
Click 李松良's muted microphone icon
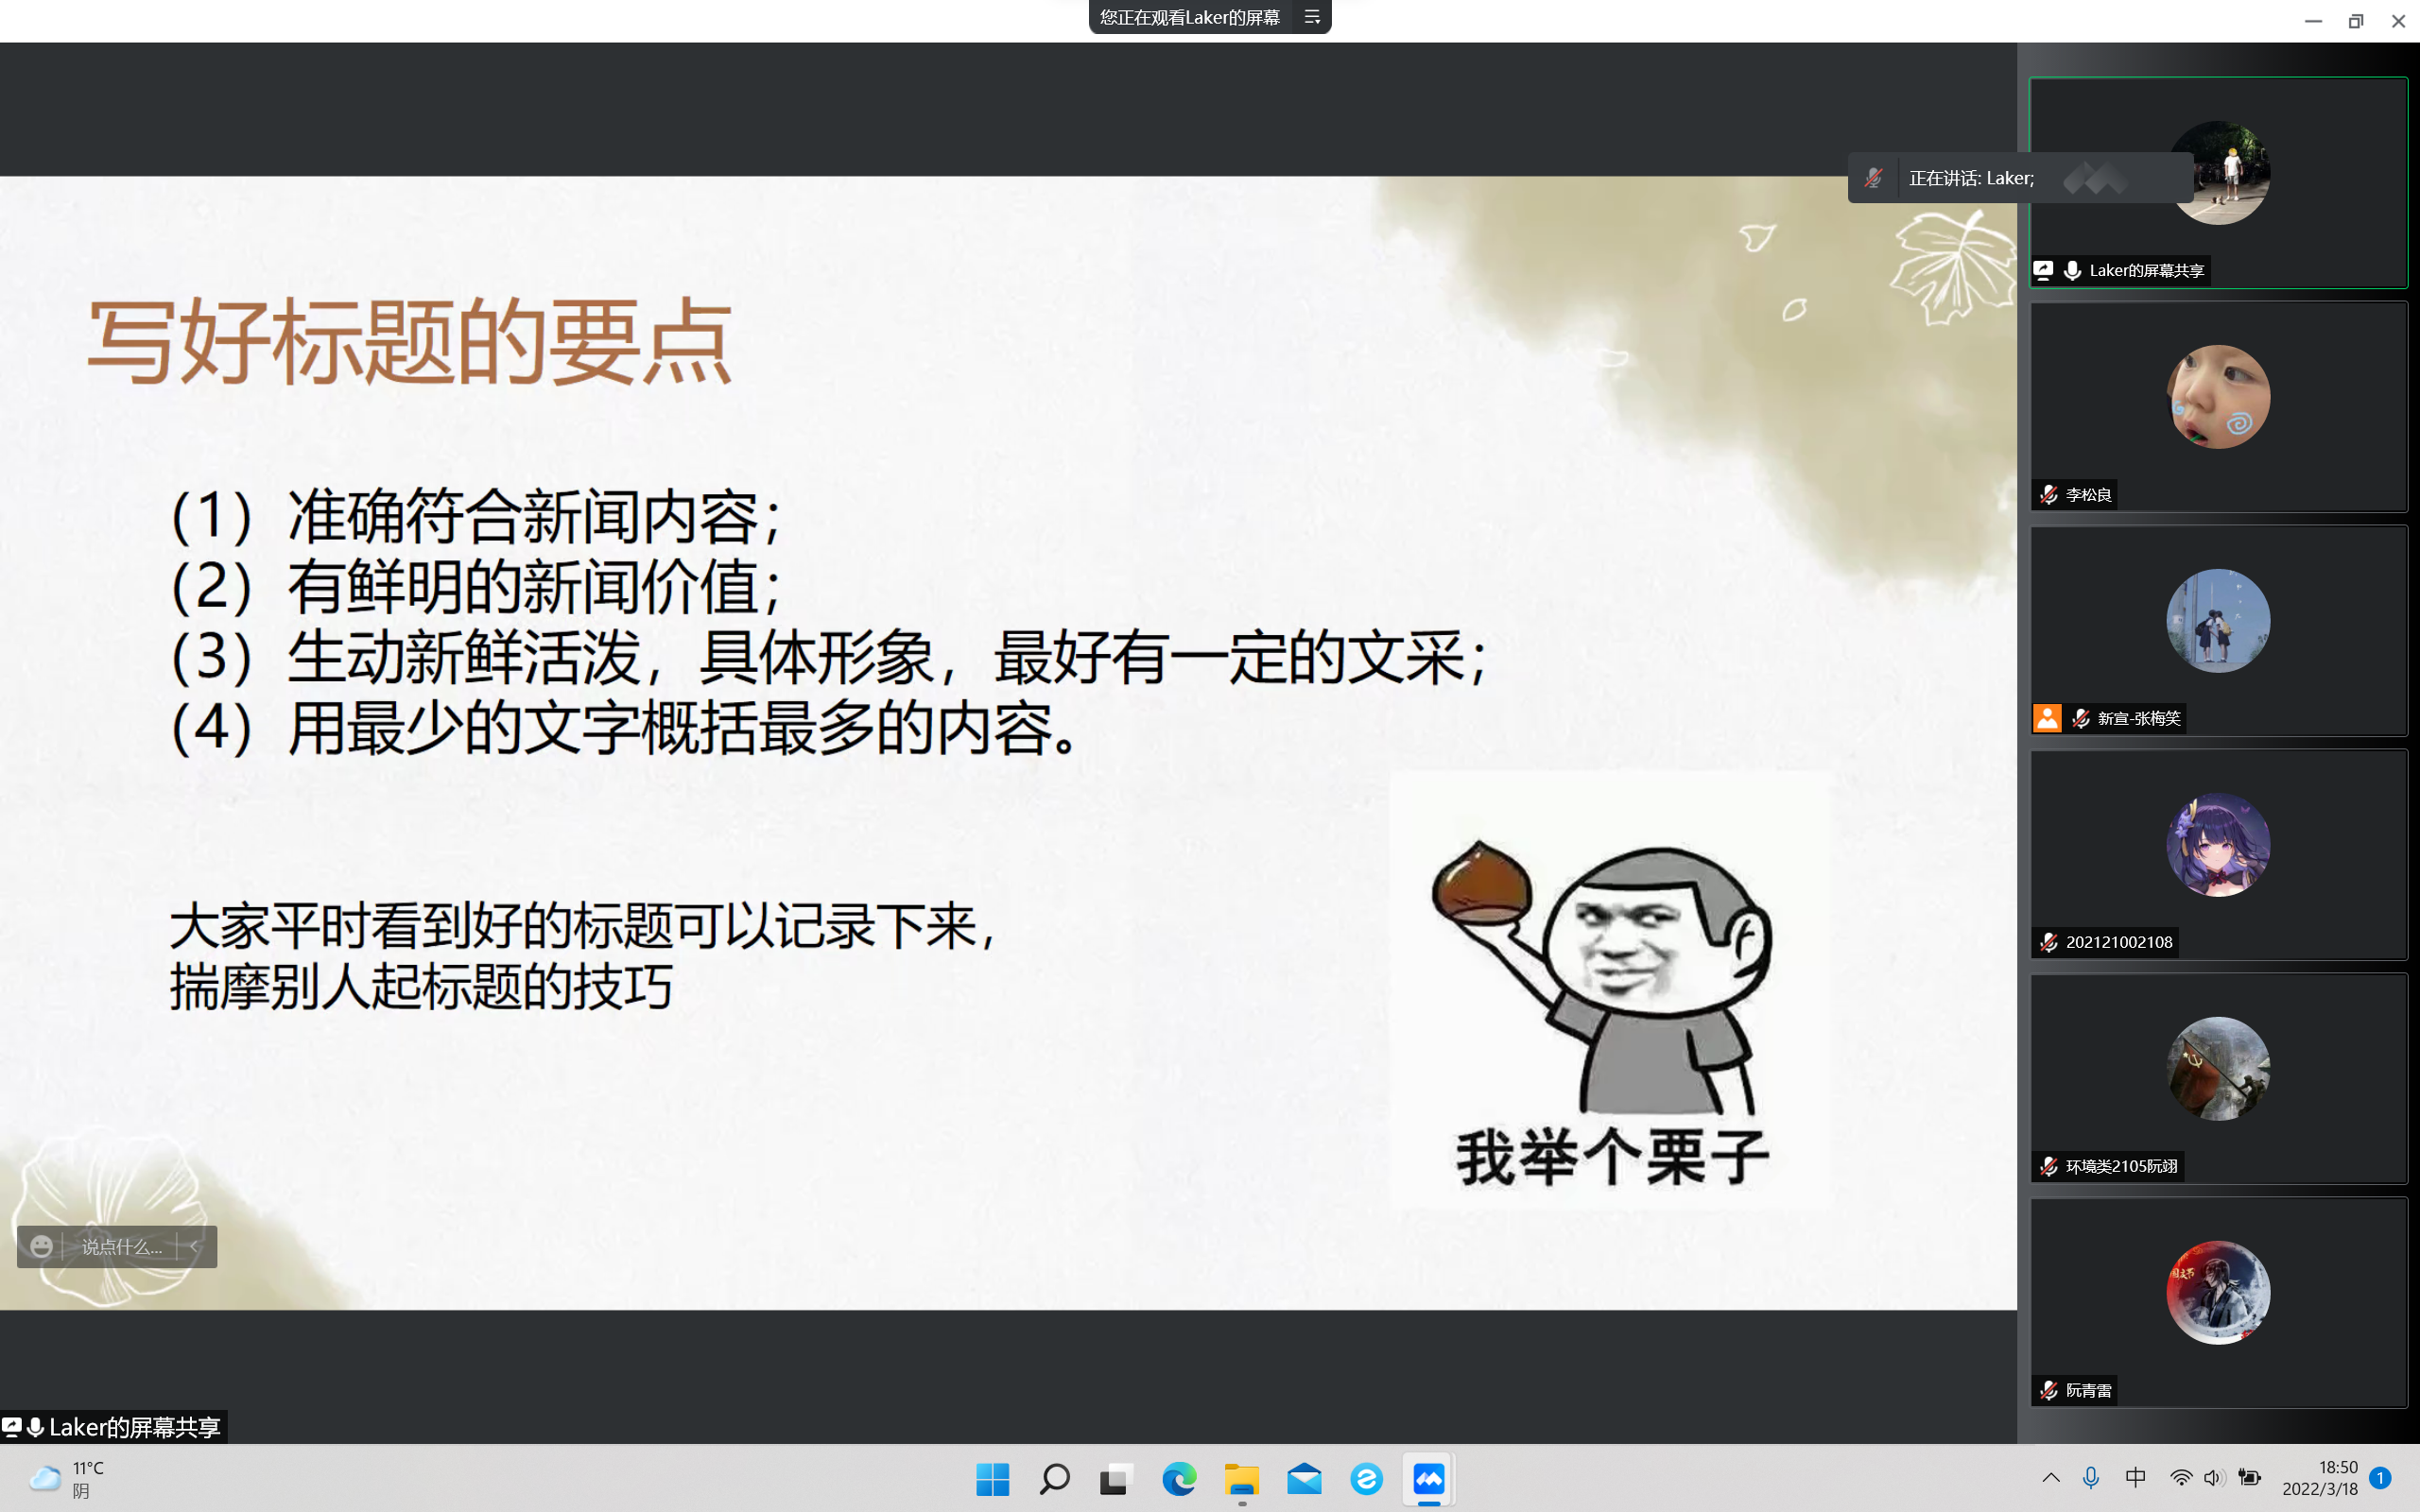[2048, 494]
